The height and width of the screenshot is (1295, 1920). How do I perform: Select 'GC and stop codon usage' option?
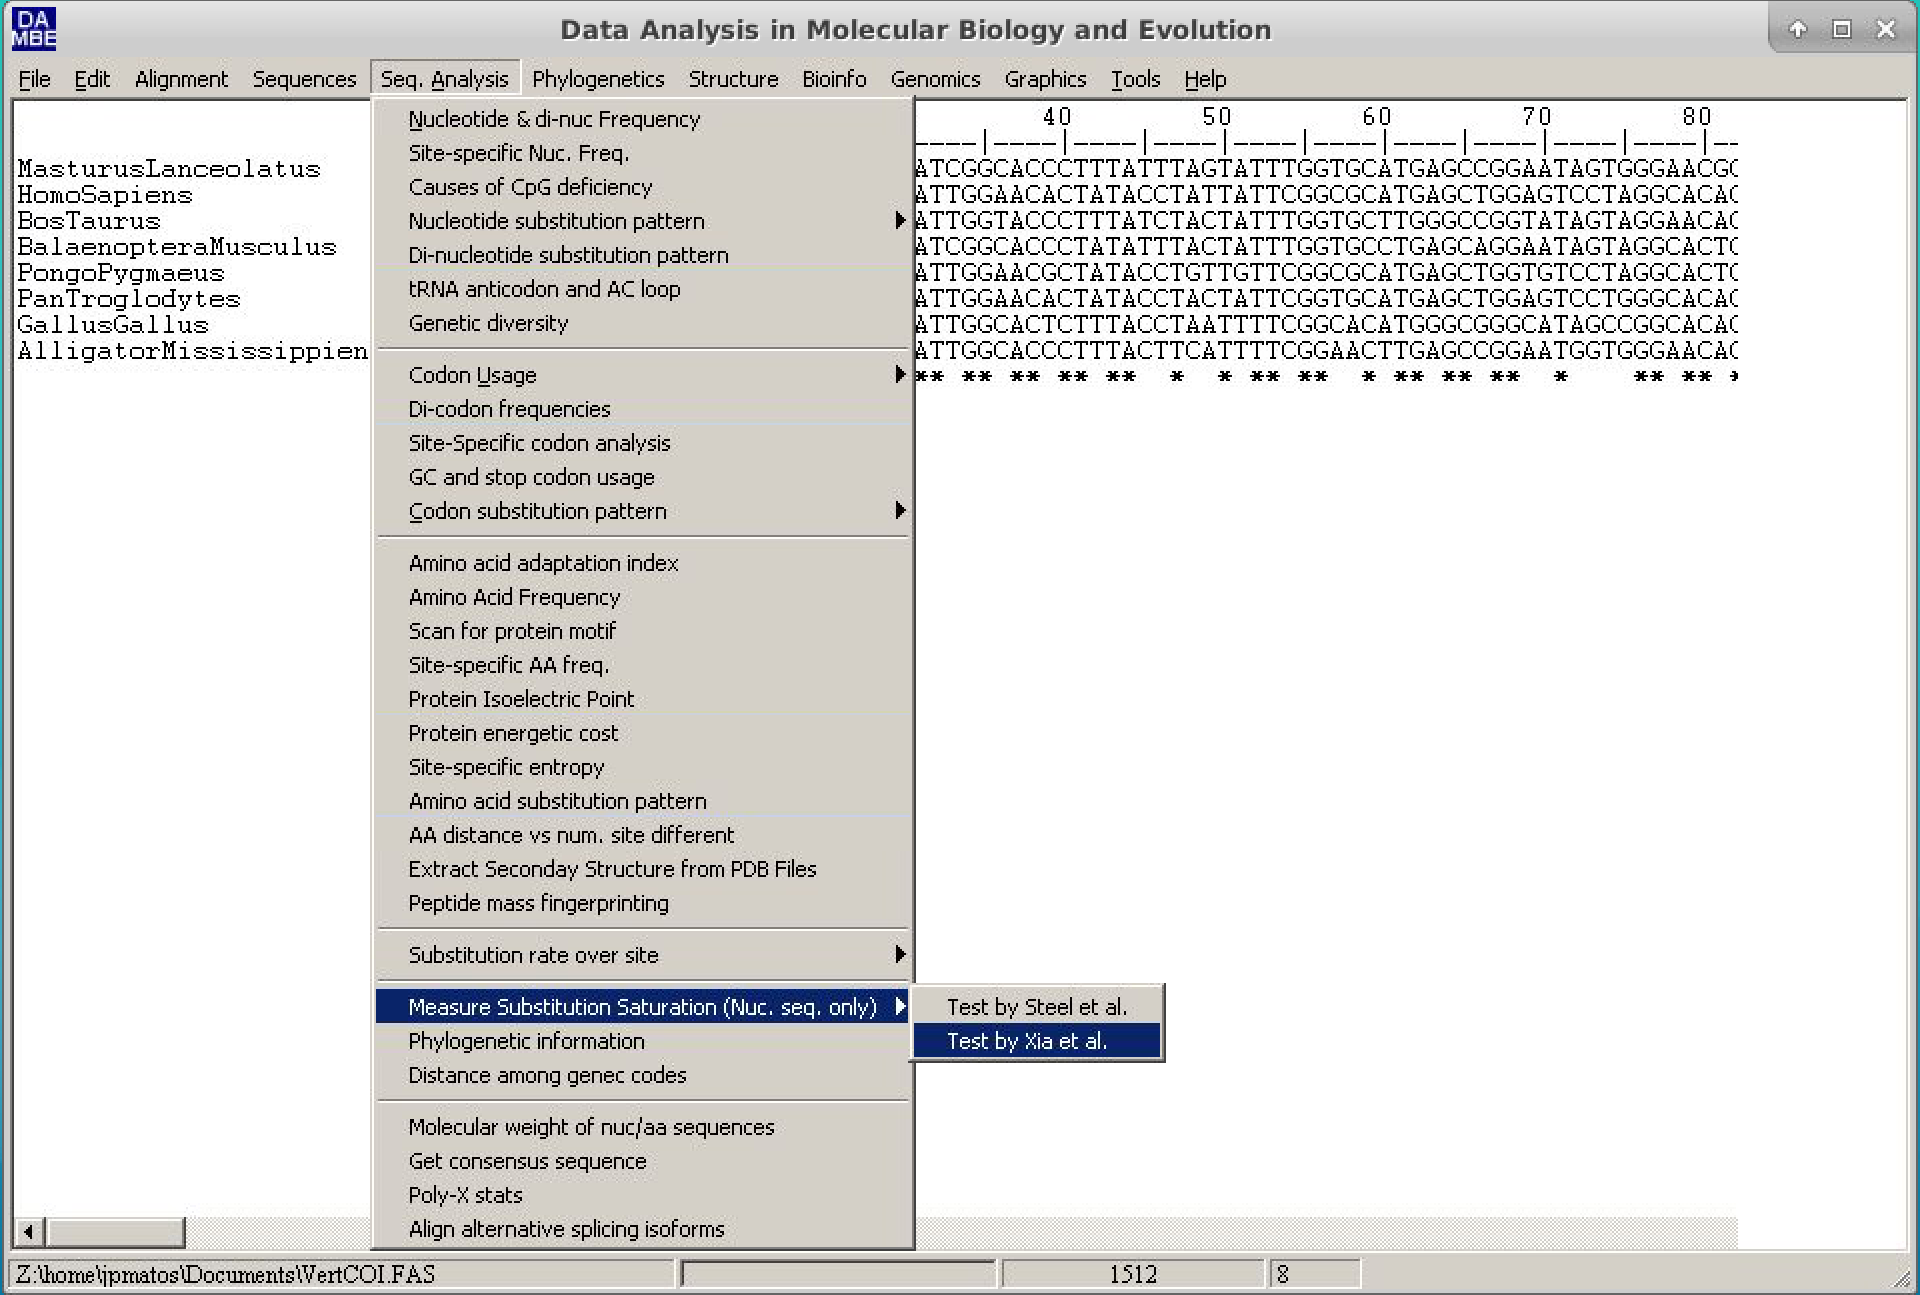[x=531, y=477]
